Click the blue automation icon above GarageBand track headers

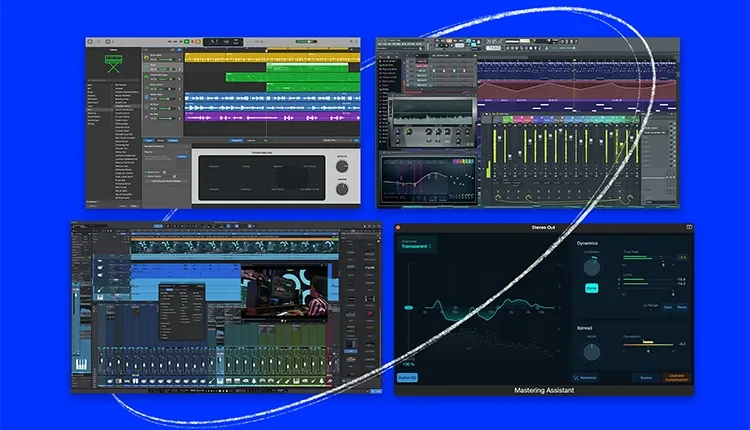[x=179, y=50]
